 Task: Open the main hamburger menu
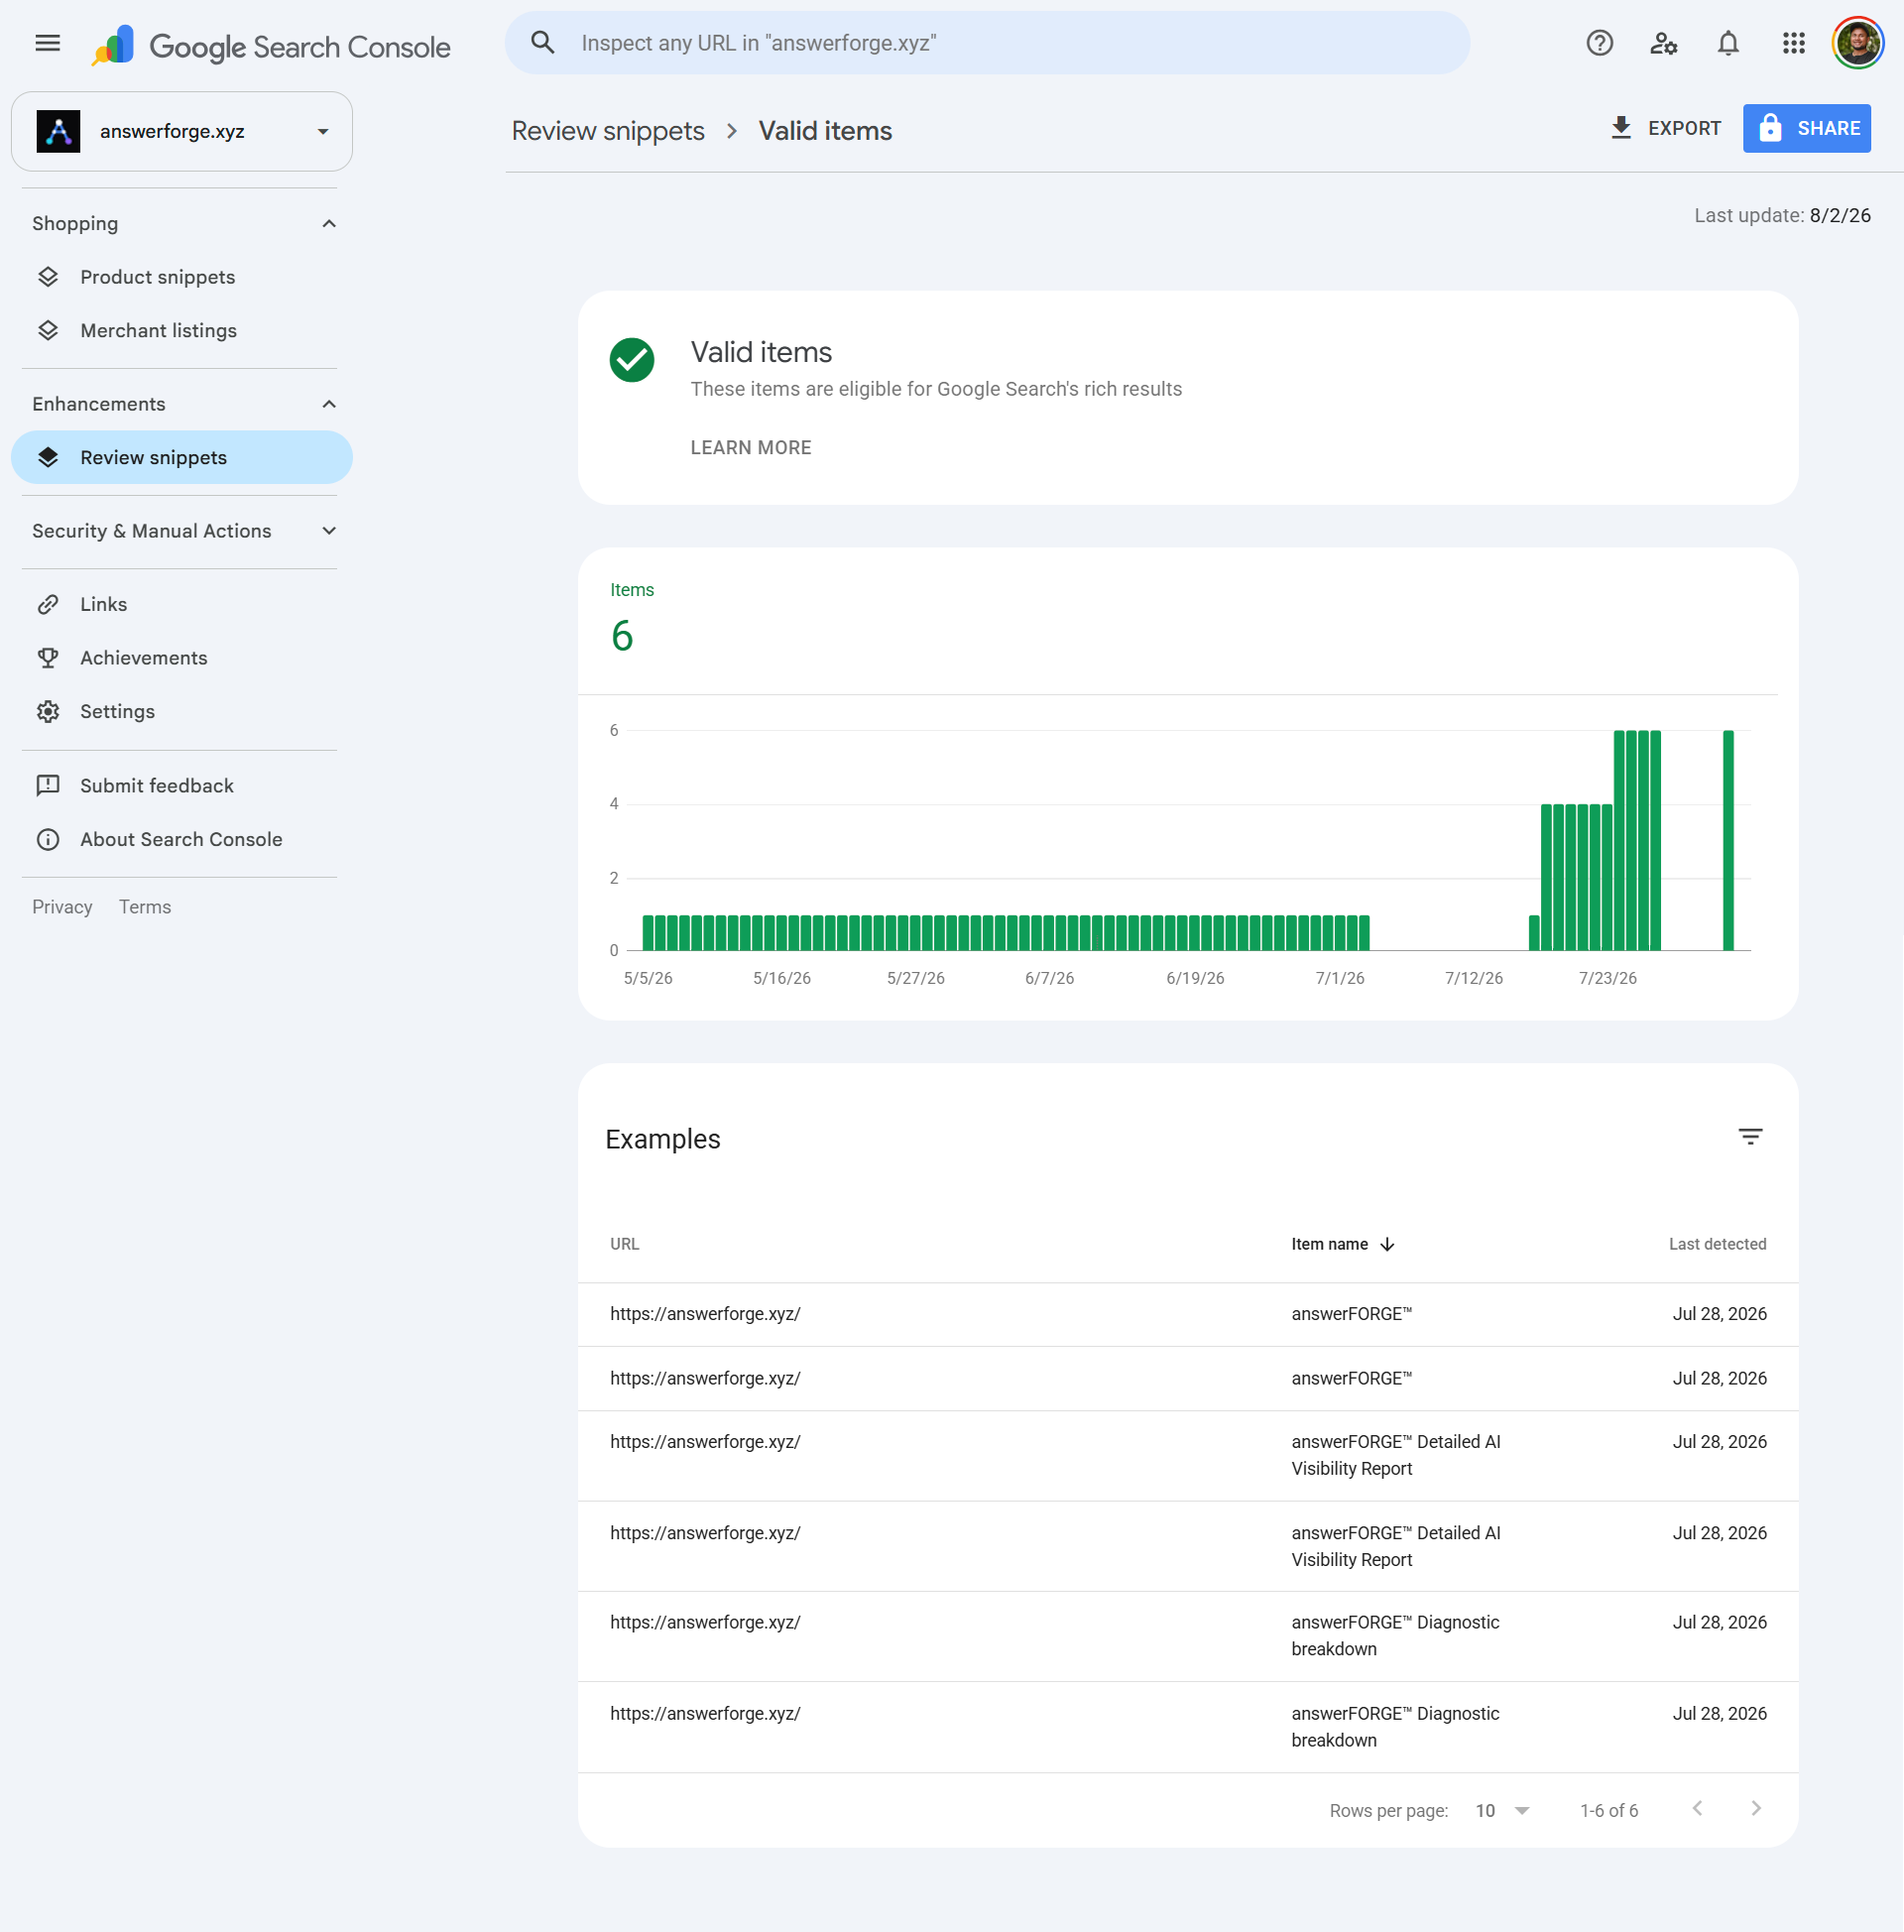pos(47,43)
